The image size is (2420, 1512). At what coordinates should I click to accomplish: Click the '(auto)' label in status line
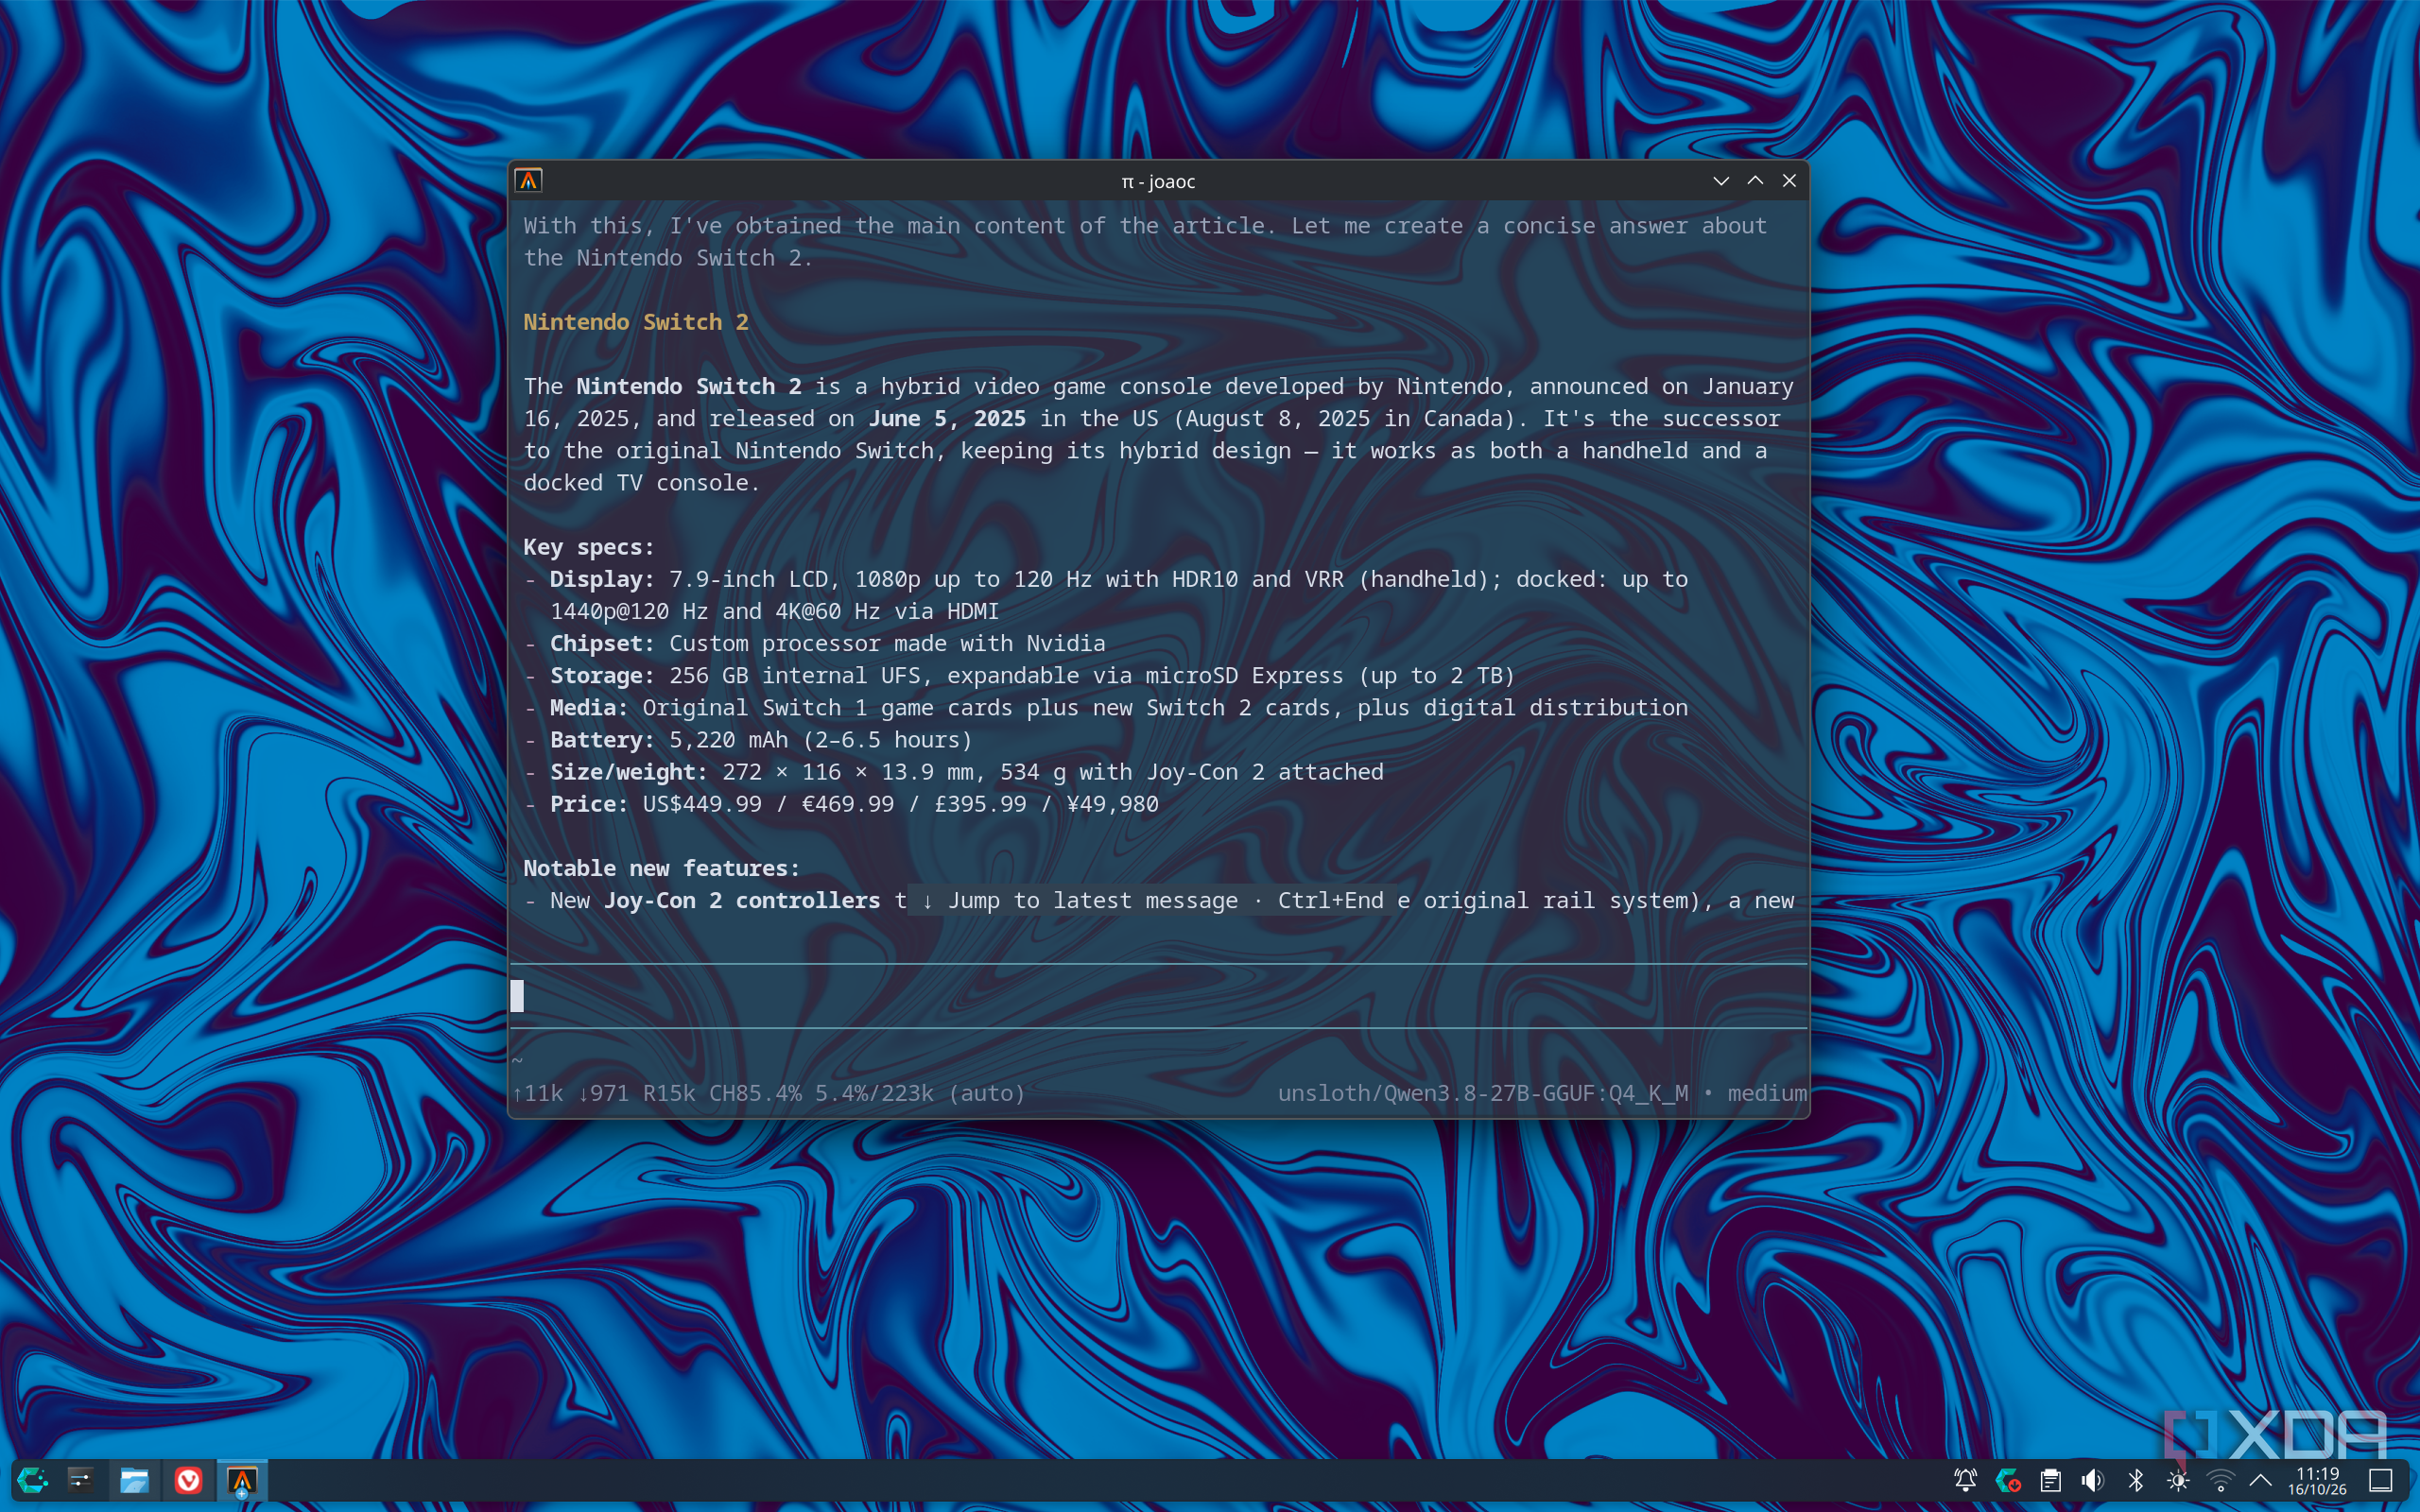coord(986,1093)
